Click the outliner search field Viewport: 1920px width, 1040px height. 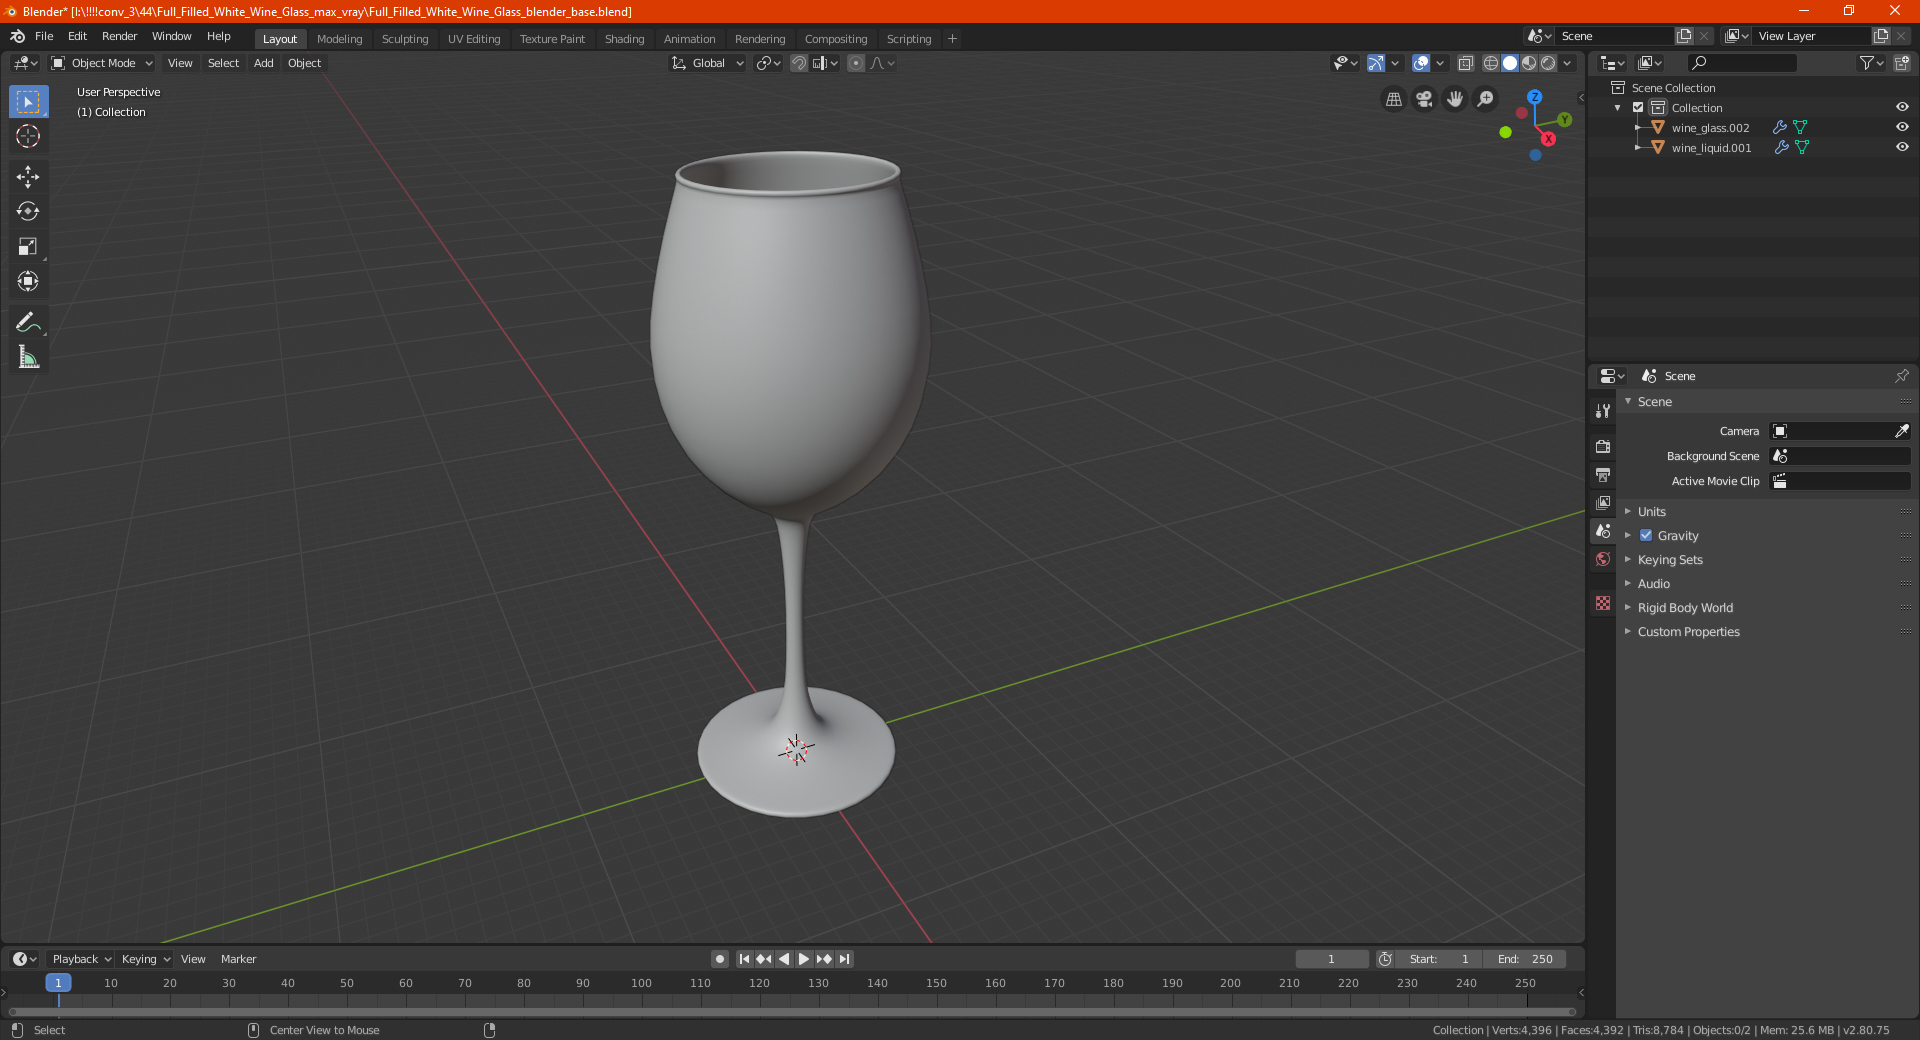1741,63
